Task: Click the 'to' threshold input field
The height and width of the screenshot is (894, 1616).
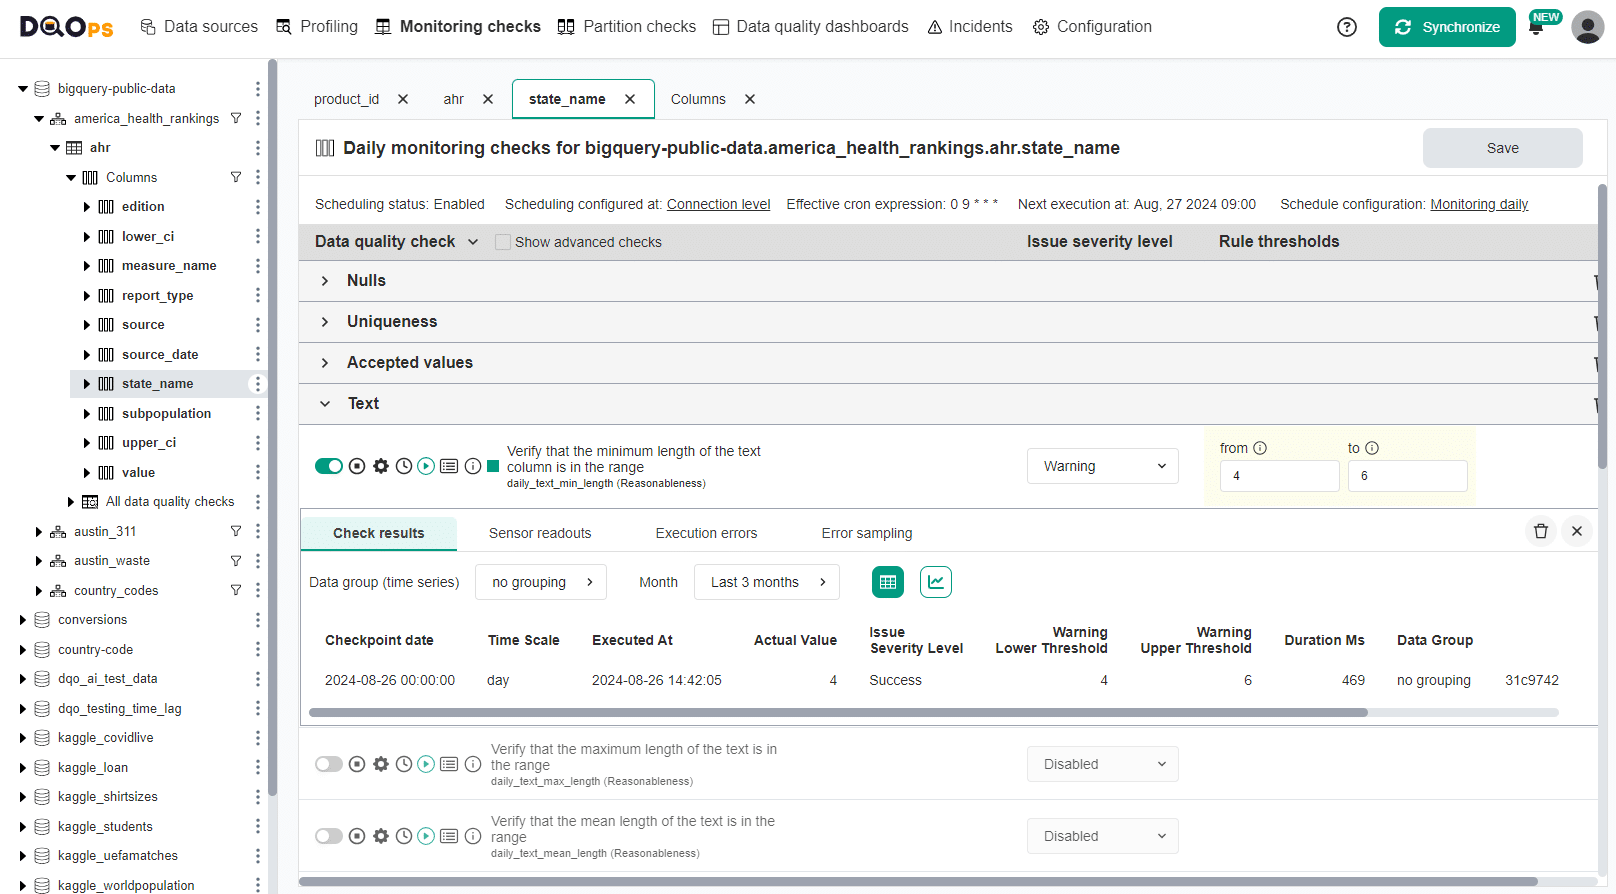Action: click(1408, 476)
